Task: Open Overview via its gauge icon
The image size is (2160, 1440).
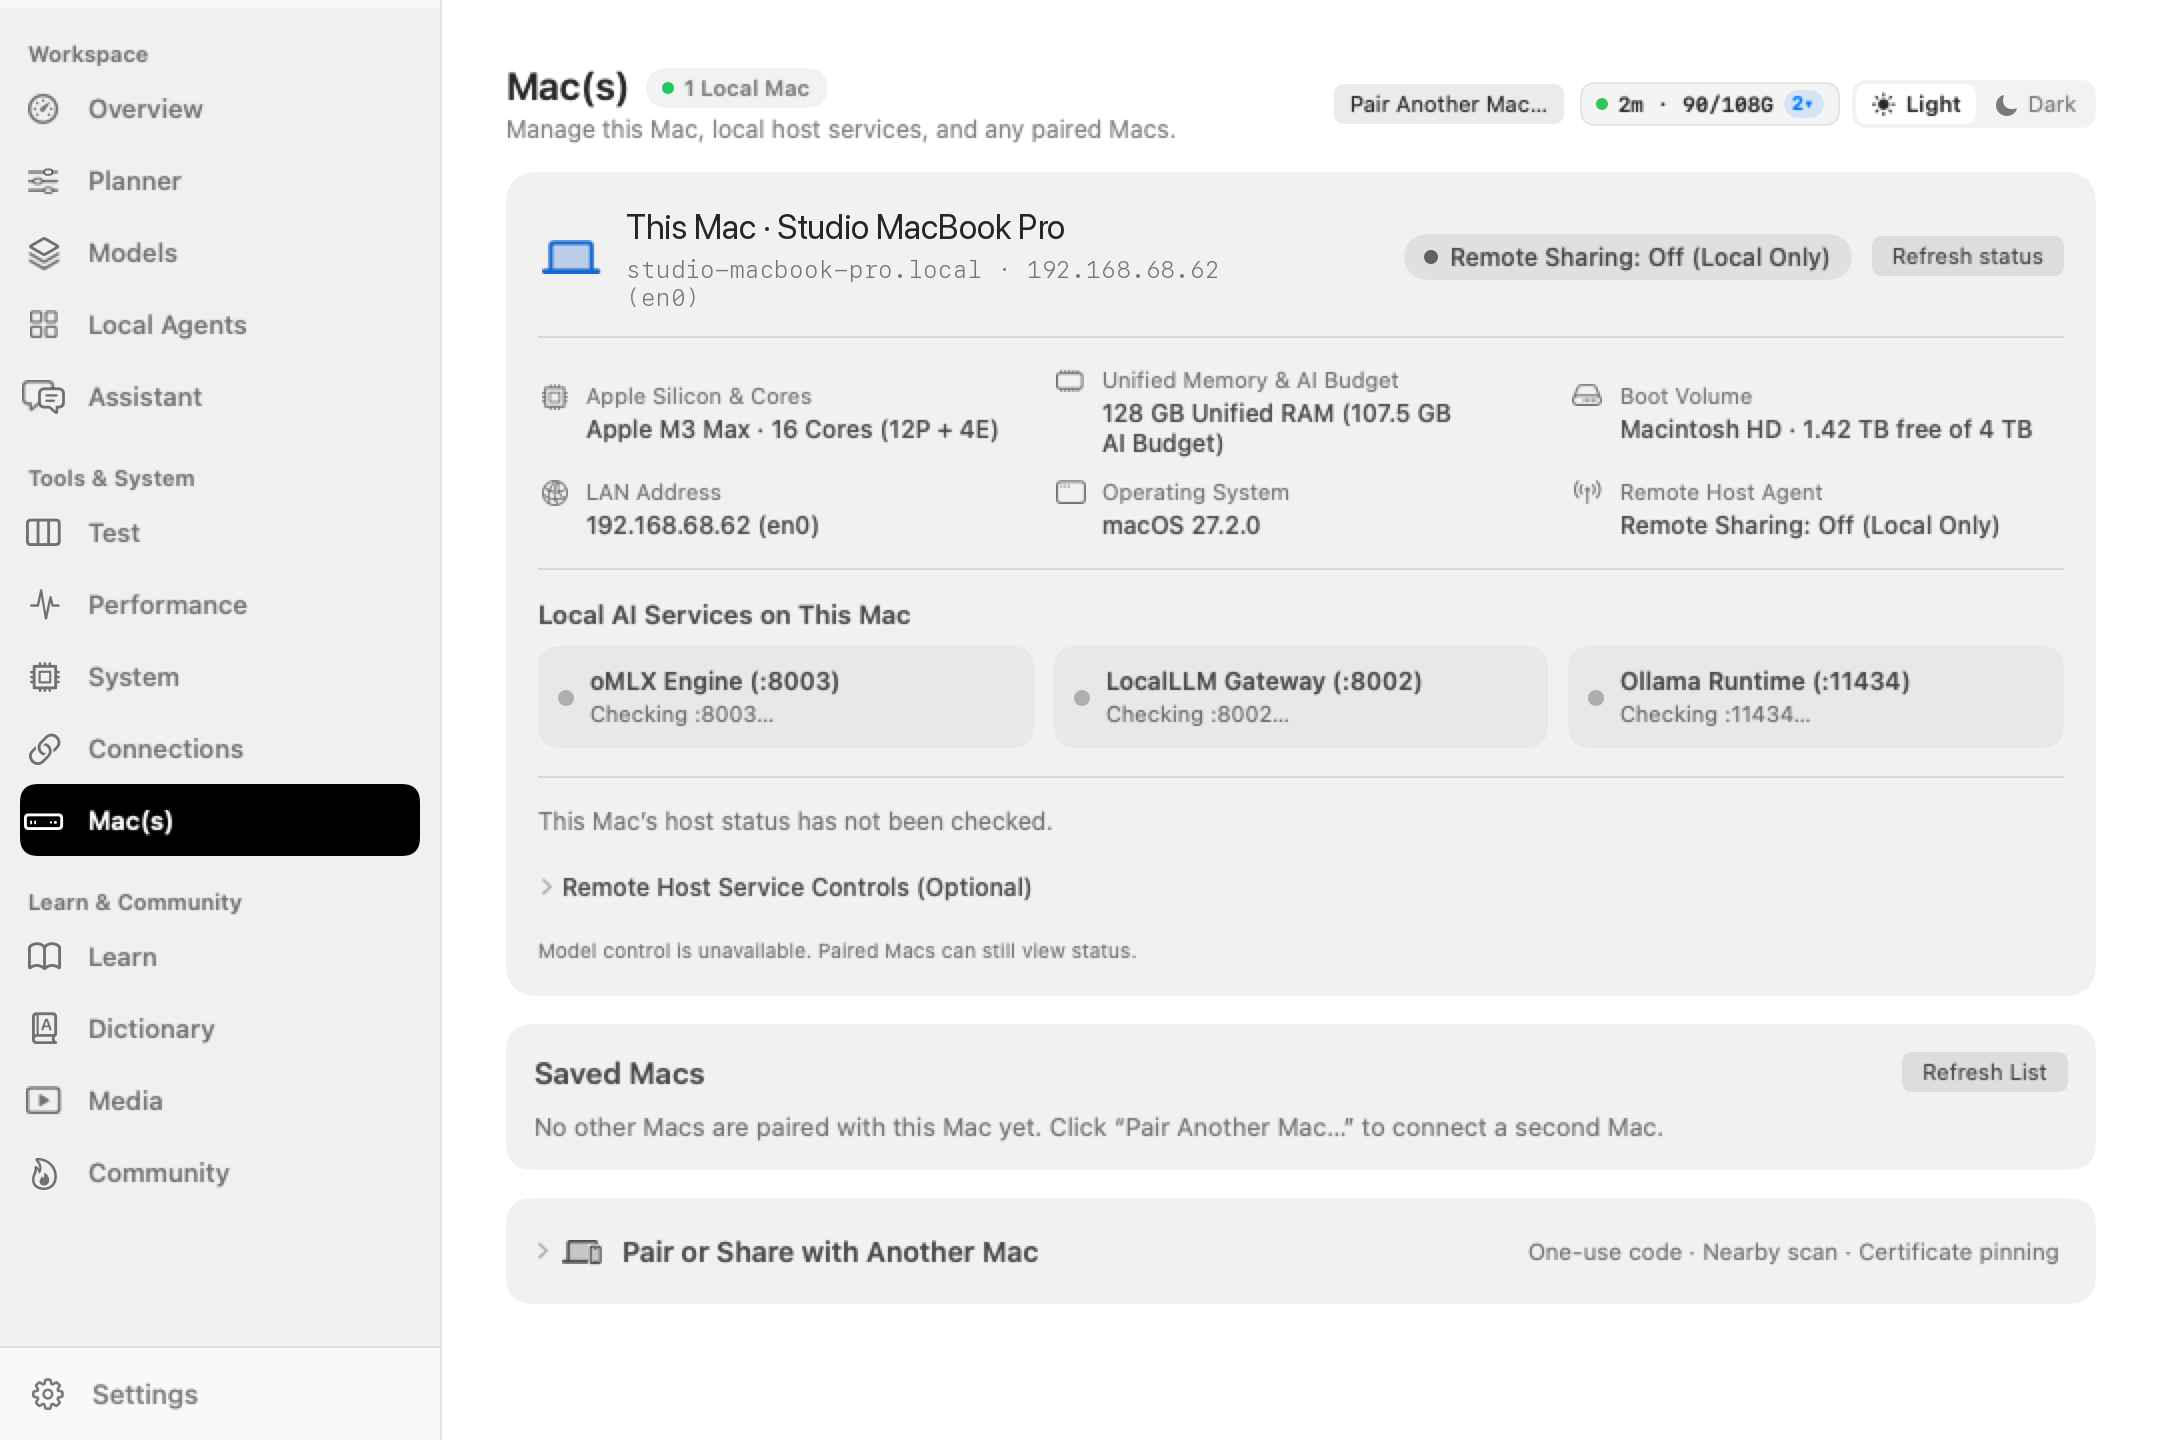Action: 43,109
